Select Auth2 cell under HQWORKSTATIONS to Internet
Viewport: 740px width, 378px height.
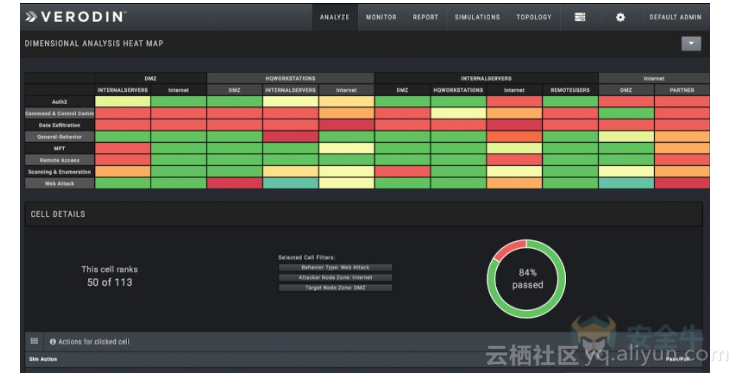pyautogui.click(x=346, y=101)
